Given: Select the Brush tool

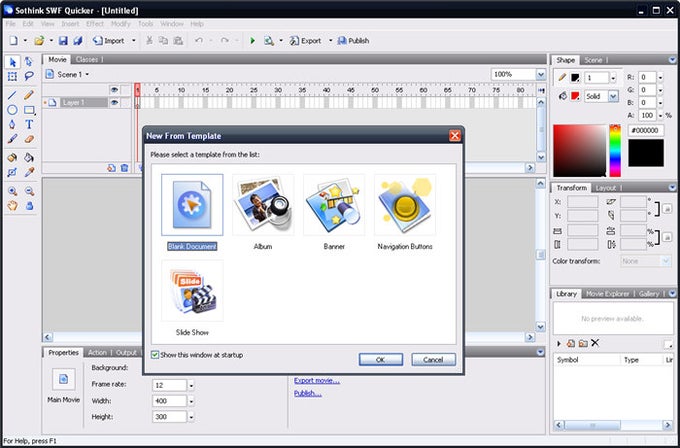Looking at the screenshot, I should (13, 139).
